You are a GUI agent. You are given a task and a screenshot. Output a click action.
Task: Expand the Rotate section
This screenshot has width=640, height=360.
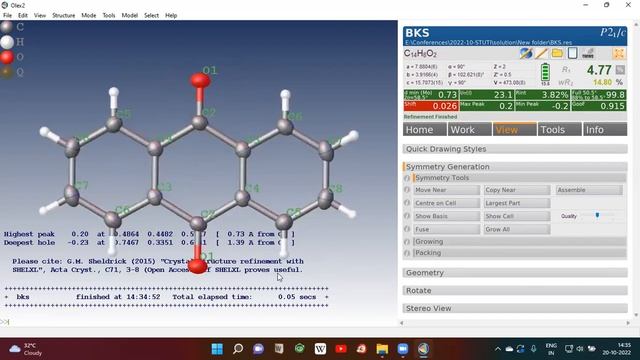pos(515,291)
